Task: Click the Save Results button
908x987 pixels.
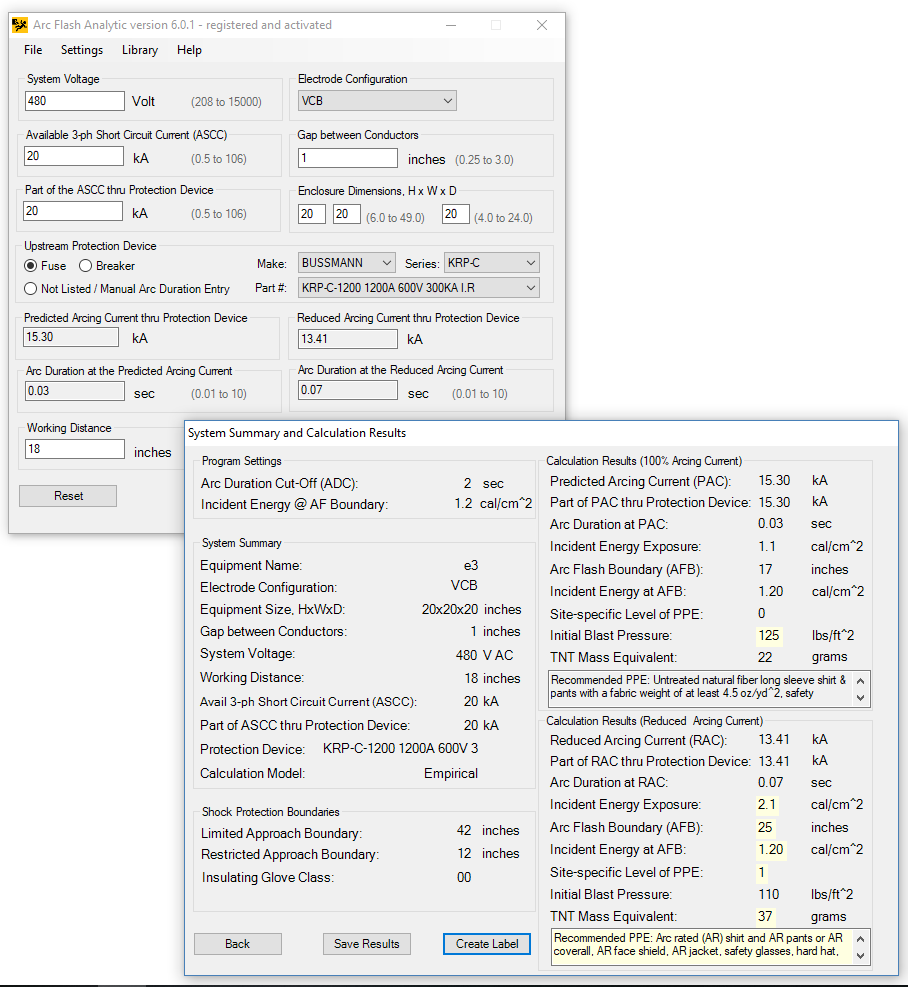Action: pyautogui.click(x=367, y=944)
